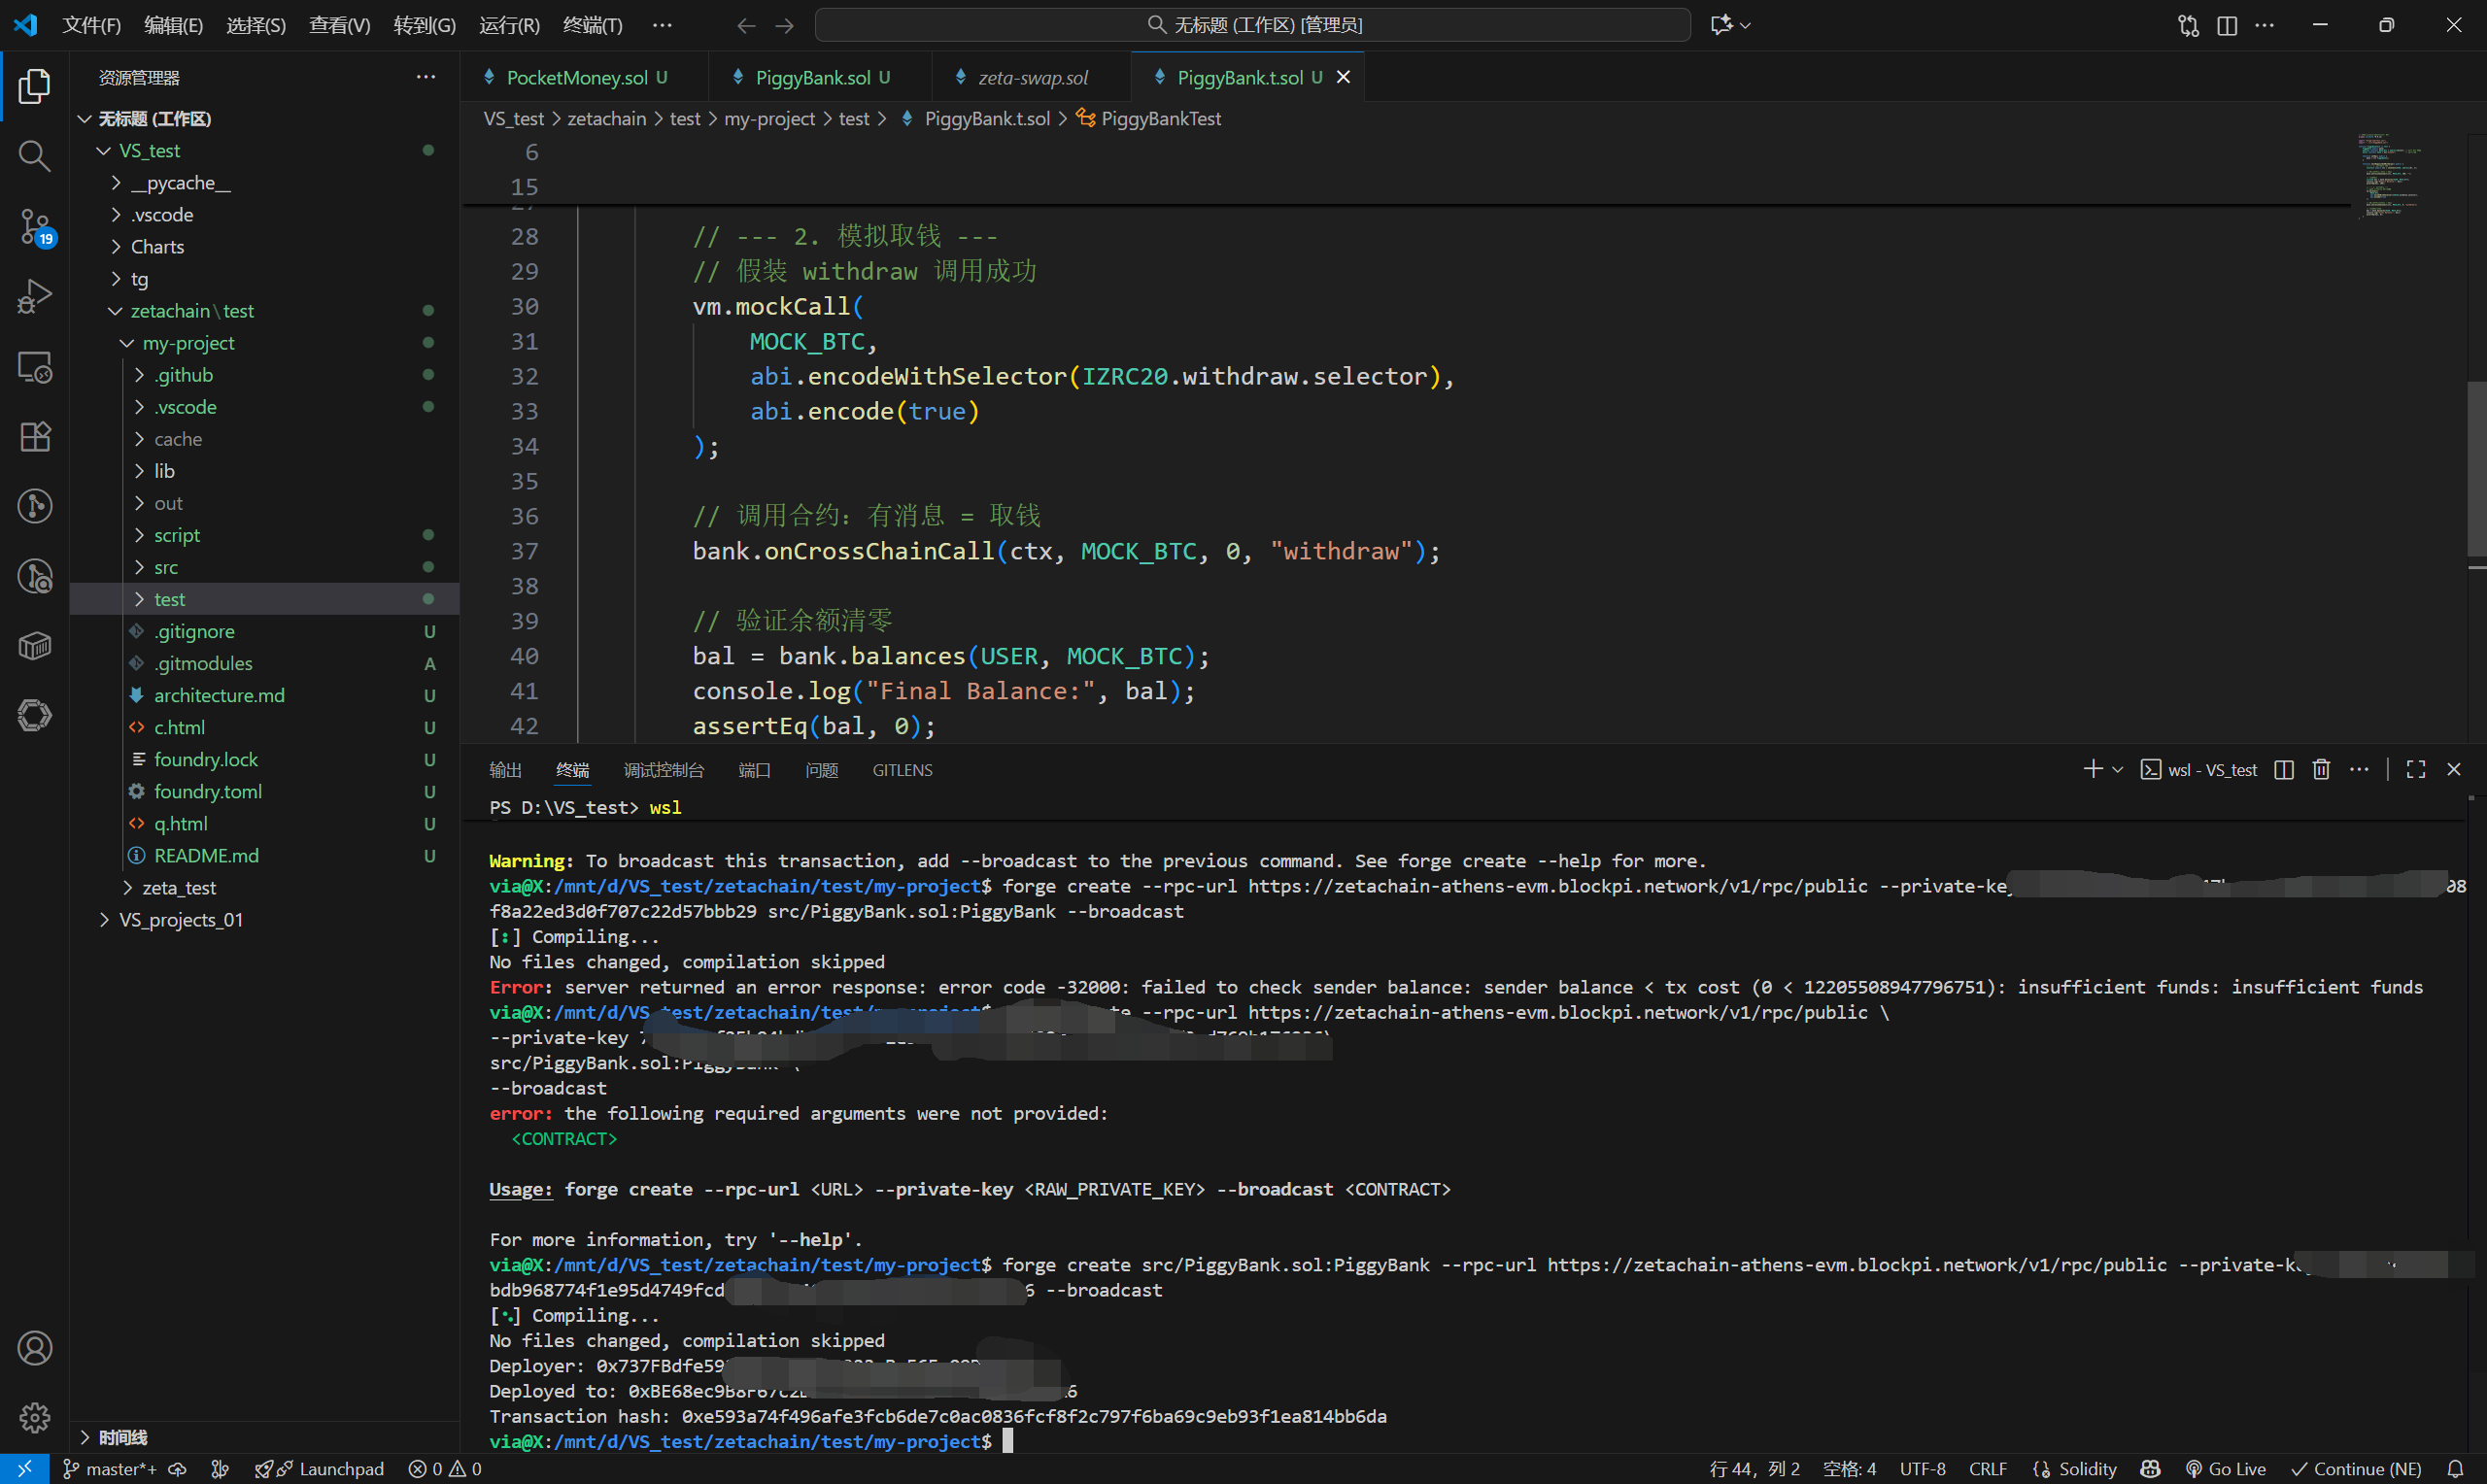
Task: Open Accounts menu in activity bar
Action: [34, 1348]
